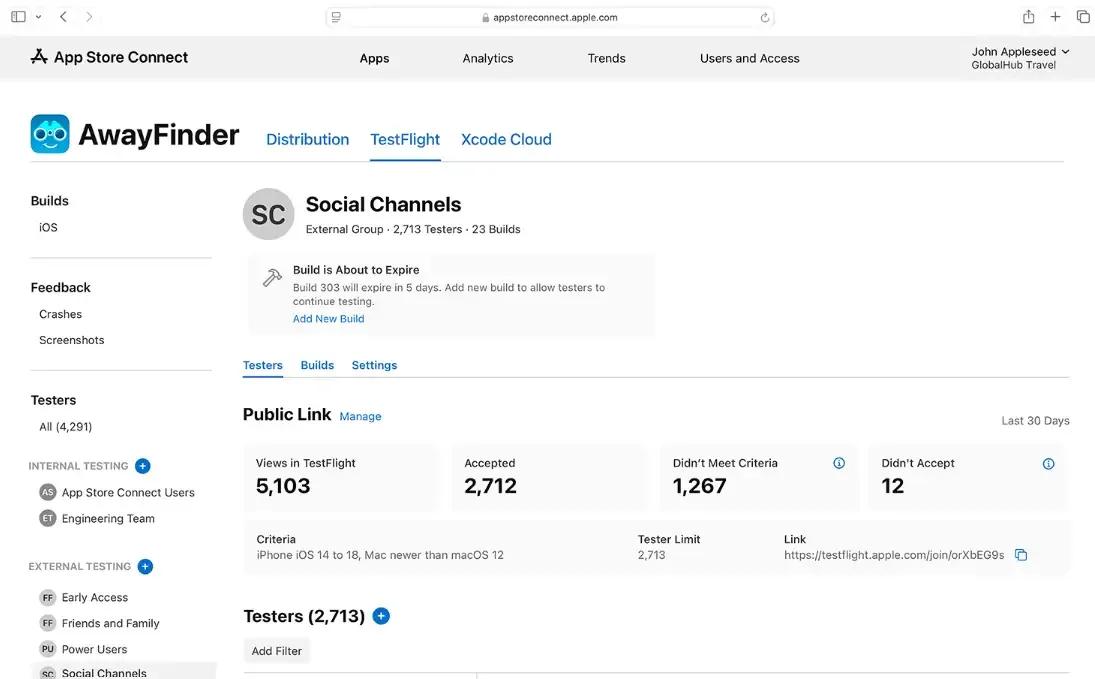Open Users and Access menu item
The height and width of the screenshot is (679, 1095).
pyautogui.click(x=749, y=59)
